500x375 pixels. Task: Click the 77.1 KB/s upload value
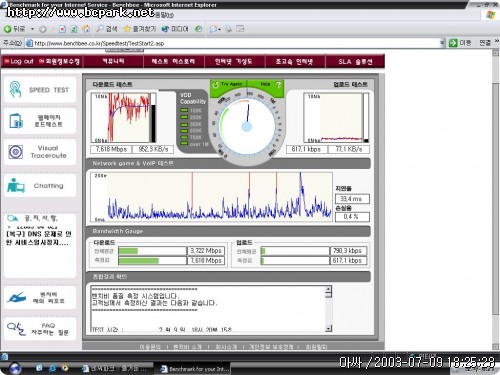pyautogui.click(x=349, y=149)
